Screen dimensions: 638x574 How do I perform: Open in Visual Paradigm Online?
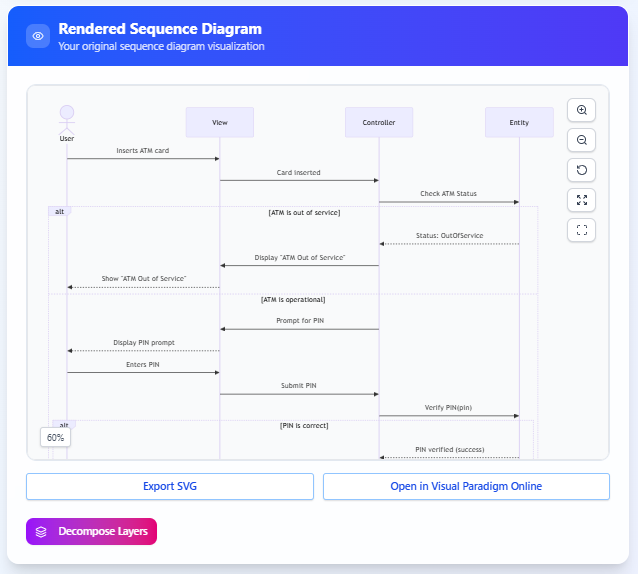466,486
